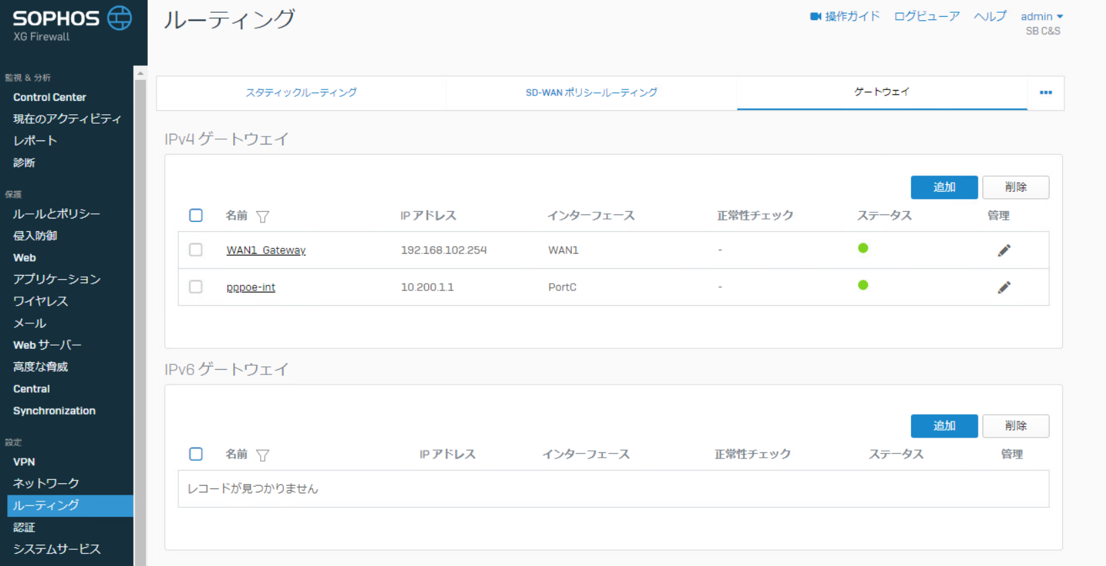Open レポート in the sidebar
The width and height of the screenshot is (1106, 566).
pyautogui.click(x=35, y=140)
